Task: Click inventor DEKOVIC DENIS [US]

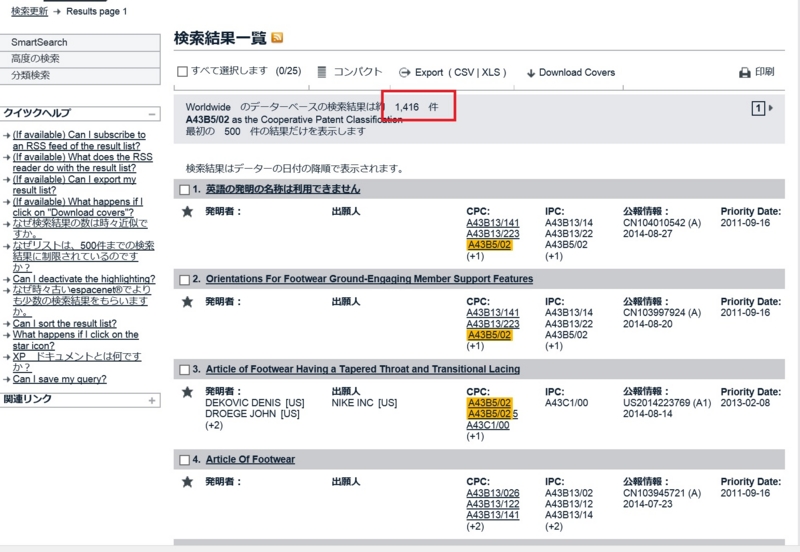Action: click(x=255, y=403)
